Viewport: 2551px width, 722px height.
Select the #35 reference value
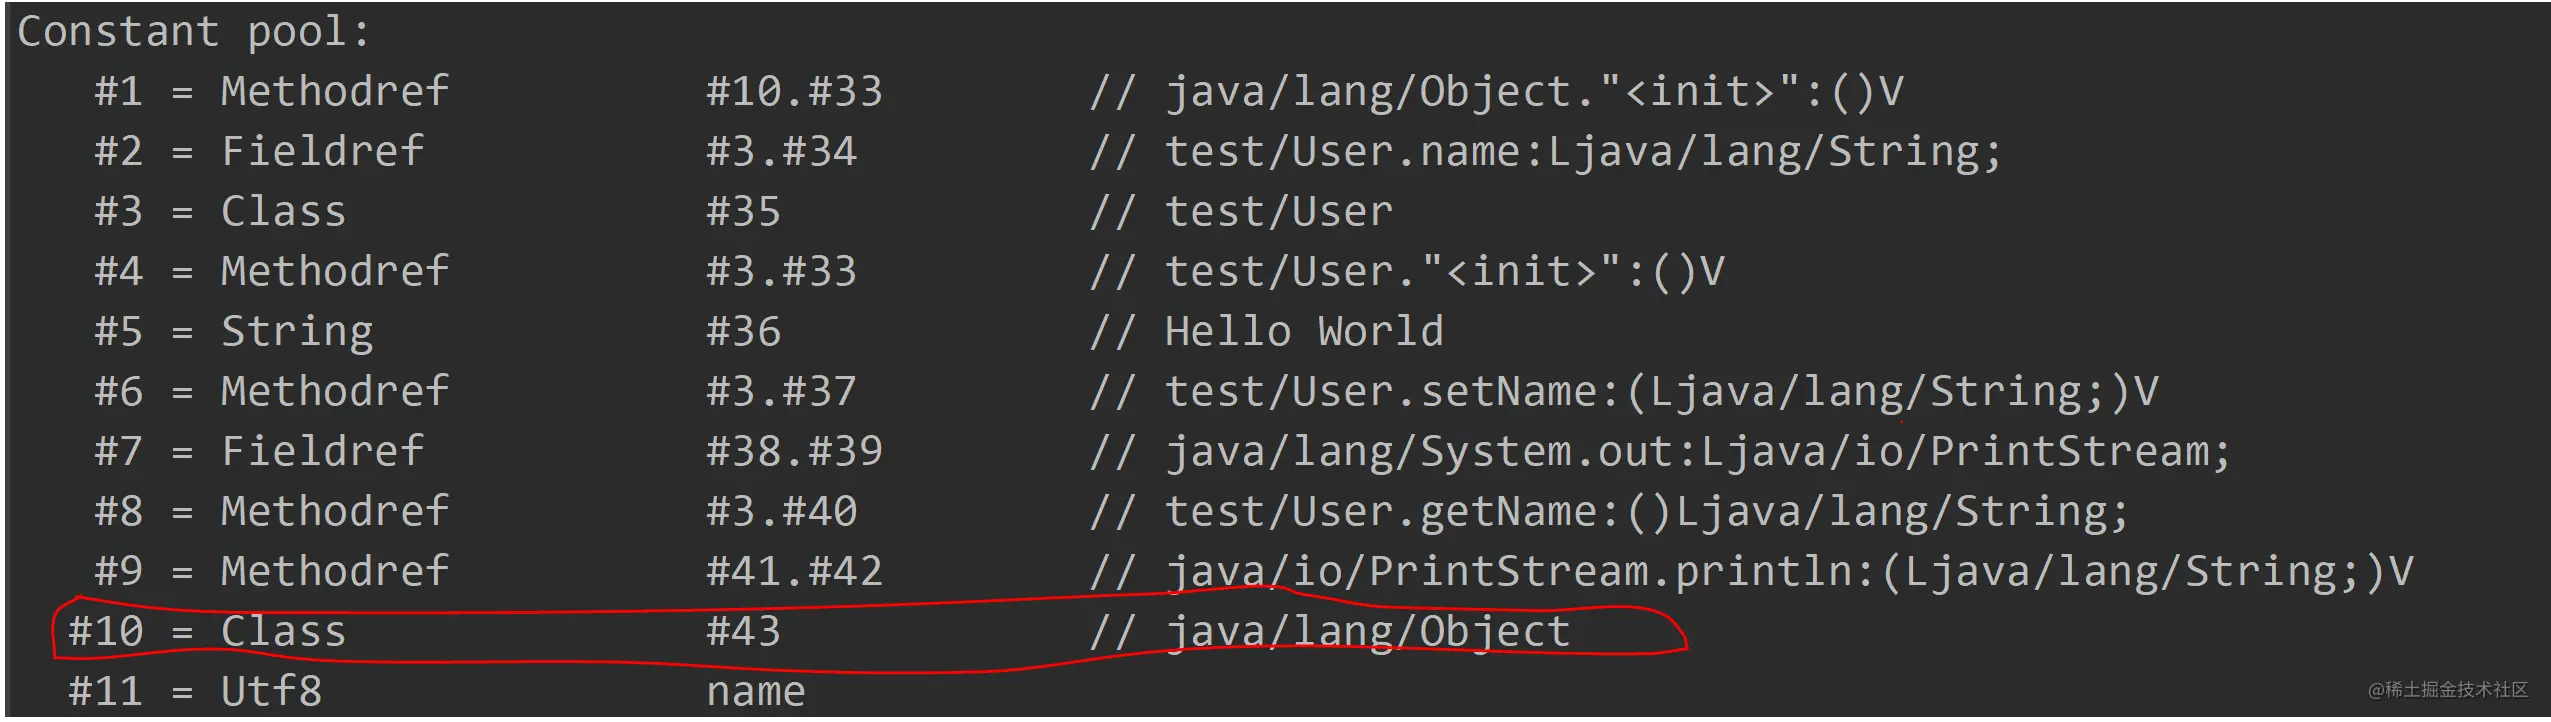pos(743,212)
